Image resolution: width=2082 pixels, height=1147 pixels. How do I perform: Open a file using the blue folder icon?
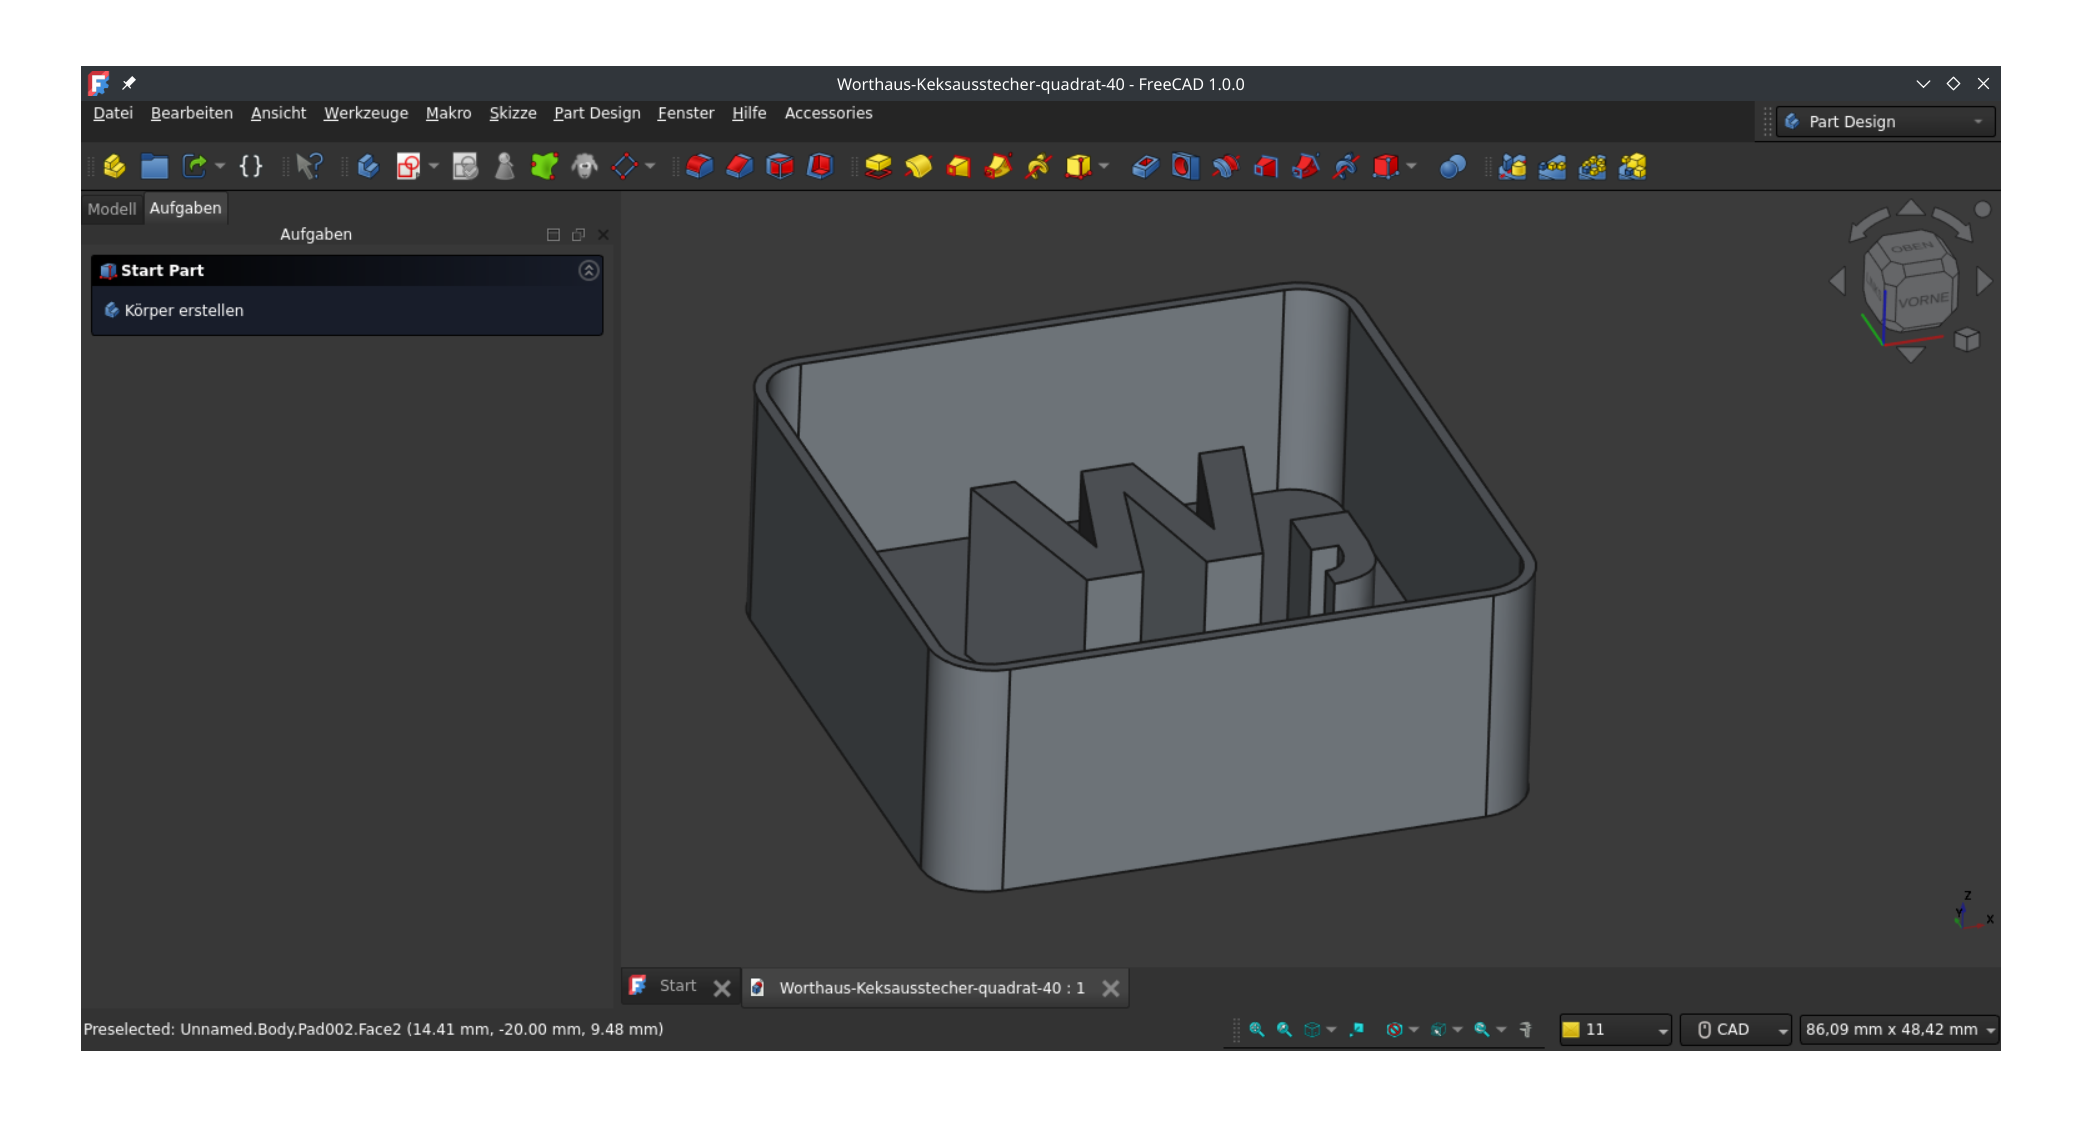point(154,166)
